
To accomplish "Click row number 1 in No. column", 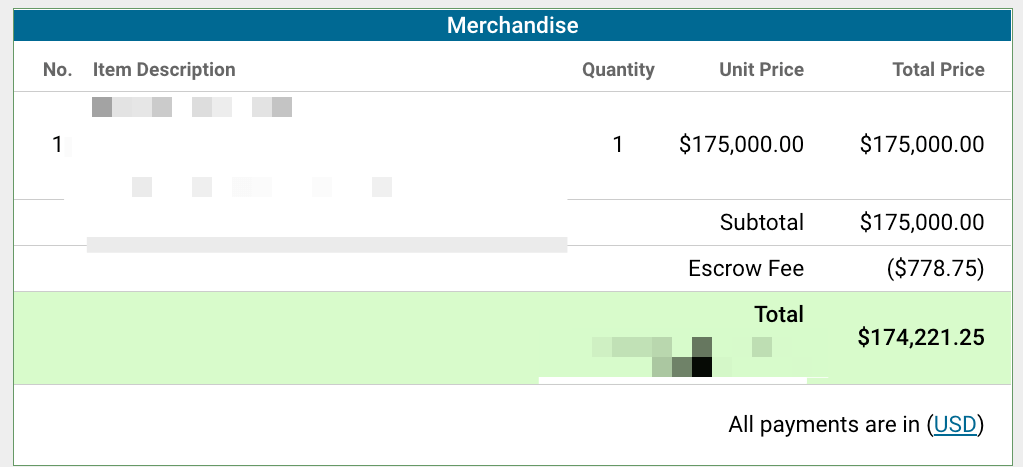I will coord(57,145).
